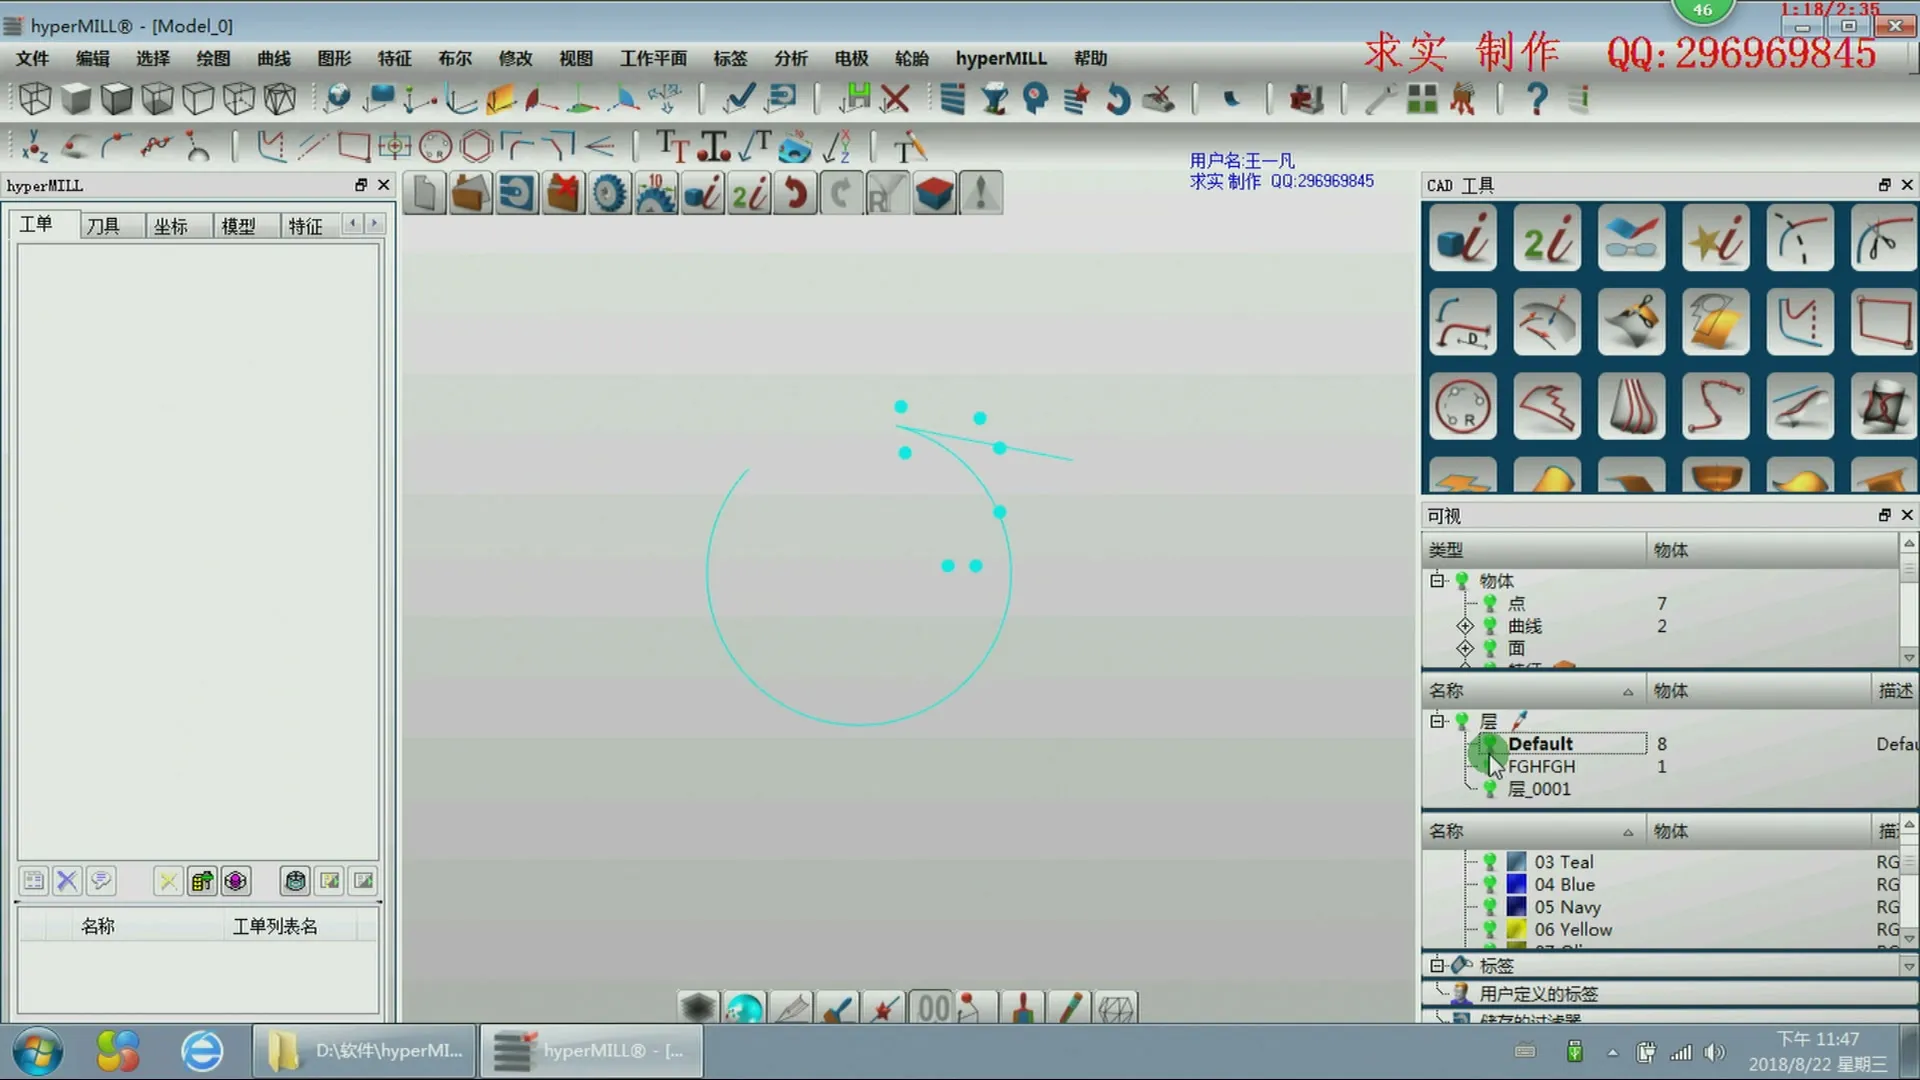Click the 名称 column header in layers list
The height and width of the screenshot is (1080, 1920).
pos(1446,691)
